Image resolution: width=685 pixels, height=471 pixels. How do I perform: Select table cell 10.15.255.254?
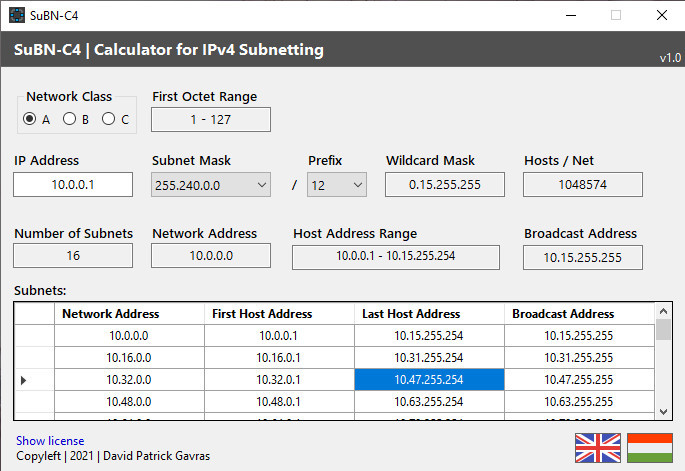[x=429, y=336]
